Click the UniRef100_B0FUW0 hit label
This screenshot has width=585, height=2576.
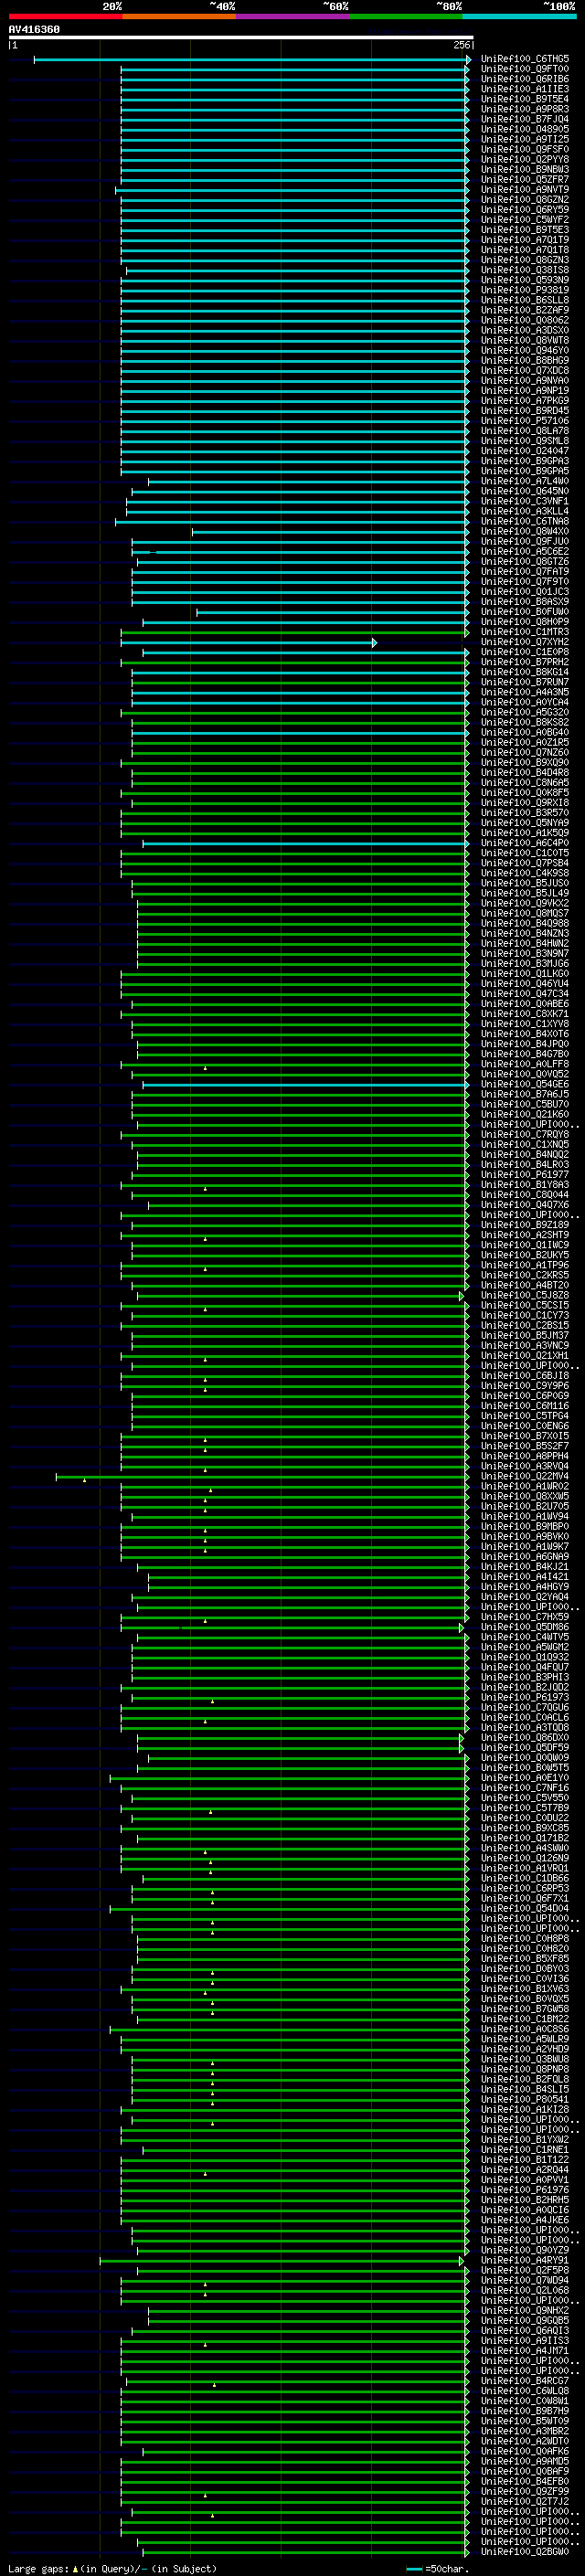click(525, 612)
